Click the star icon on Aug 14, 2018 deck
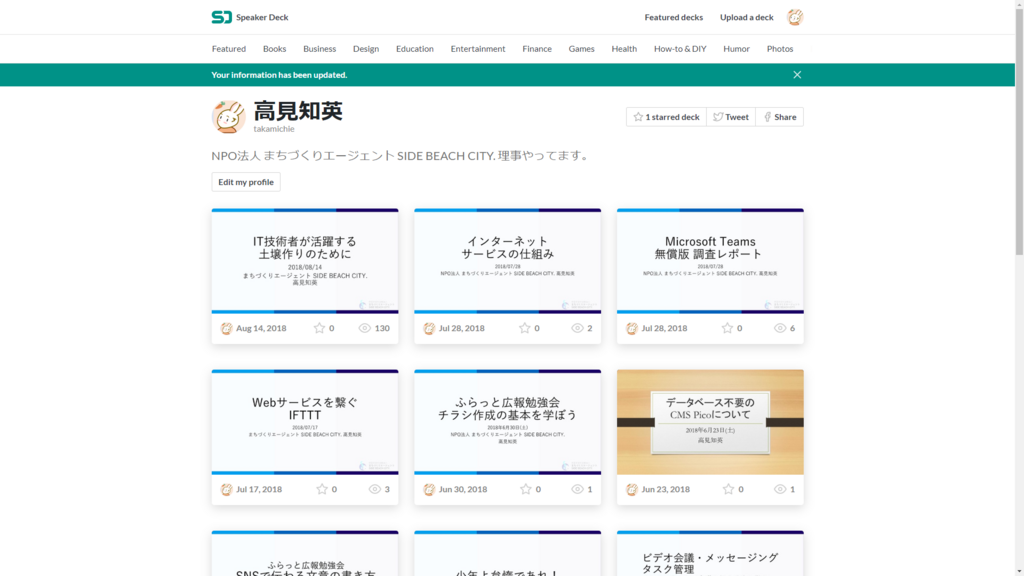The width and height of the screenshot is (1024, 576). point(319,328)
